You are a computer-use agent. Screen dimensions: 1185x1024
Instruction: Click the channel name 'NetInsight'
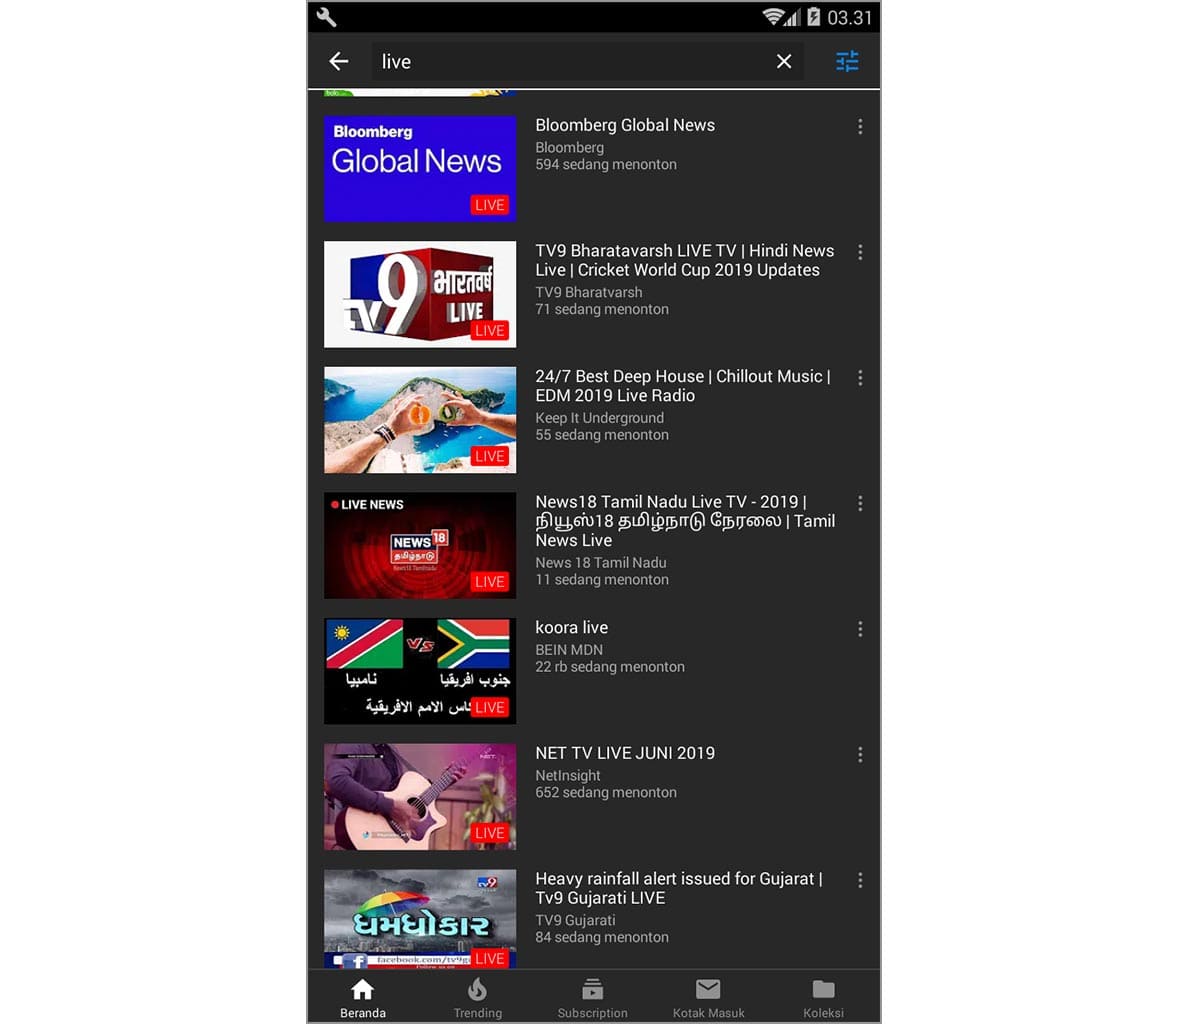(568, 775)
